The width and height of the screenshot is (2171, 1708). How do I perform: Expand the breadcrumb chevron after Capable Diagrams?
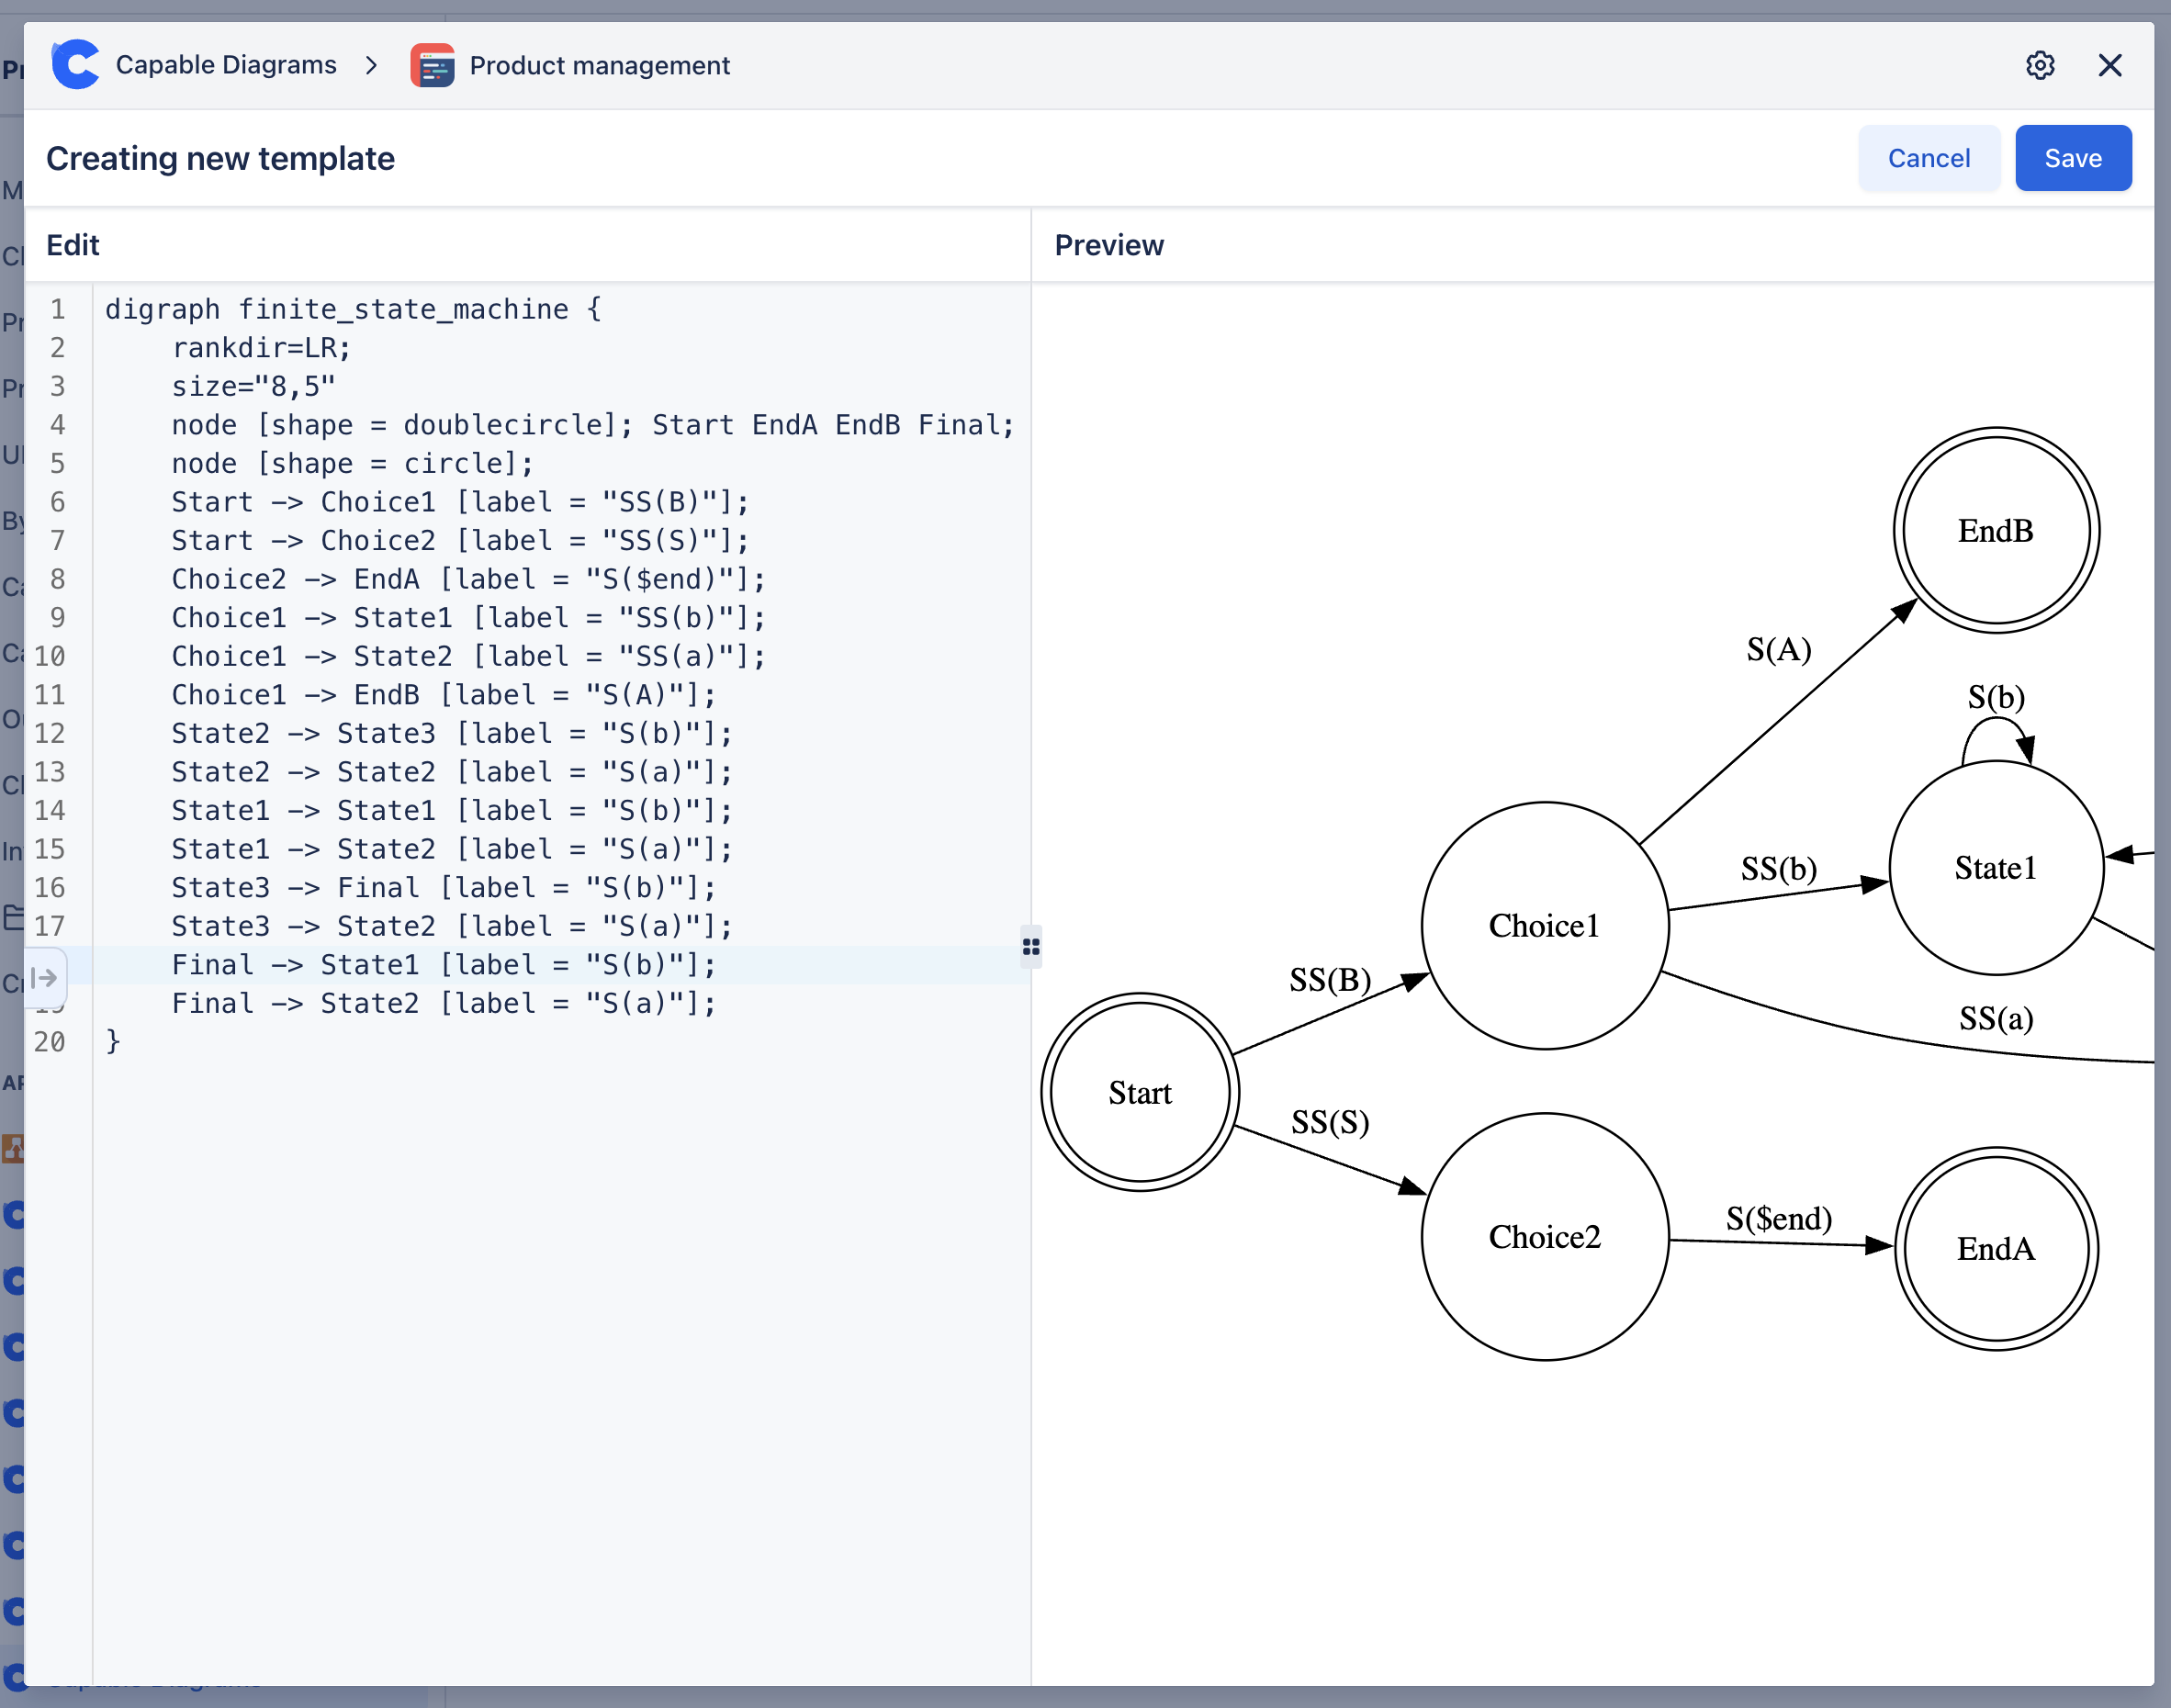(371, 65)
